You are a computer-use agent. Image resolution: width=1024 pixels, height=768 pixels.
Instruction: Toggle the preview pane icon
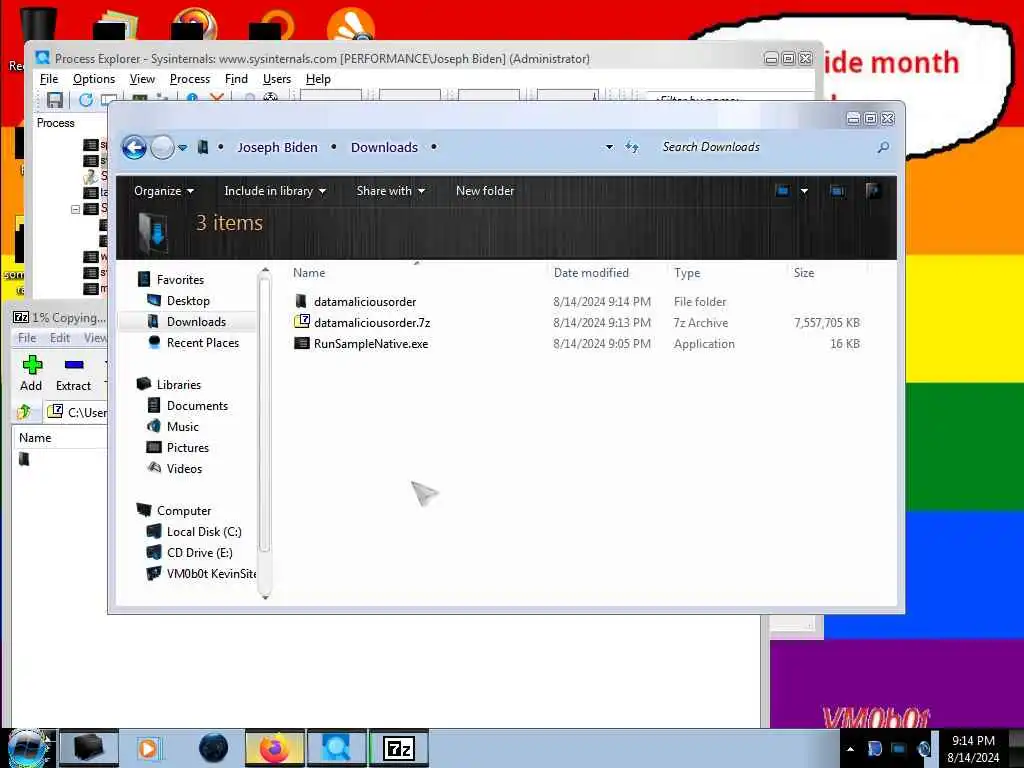(837, 191)
